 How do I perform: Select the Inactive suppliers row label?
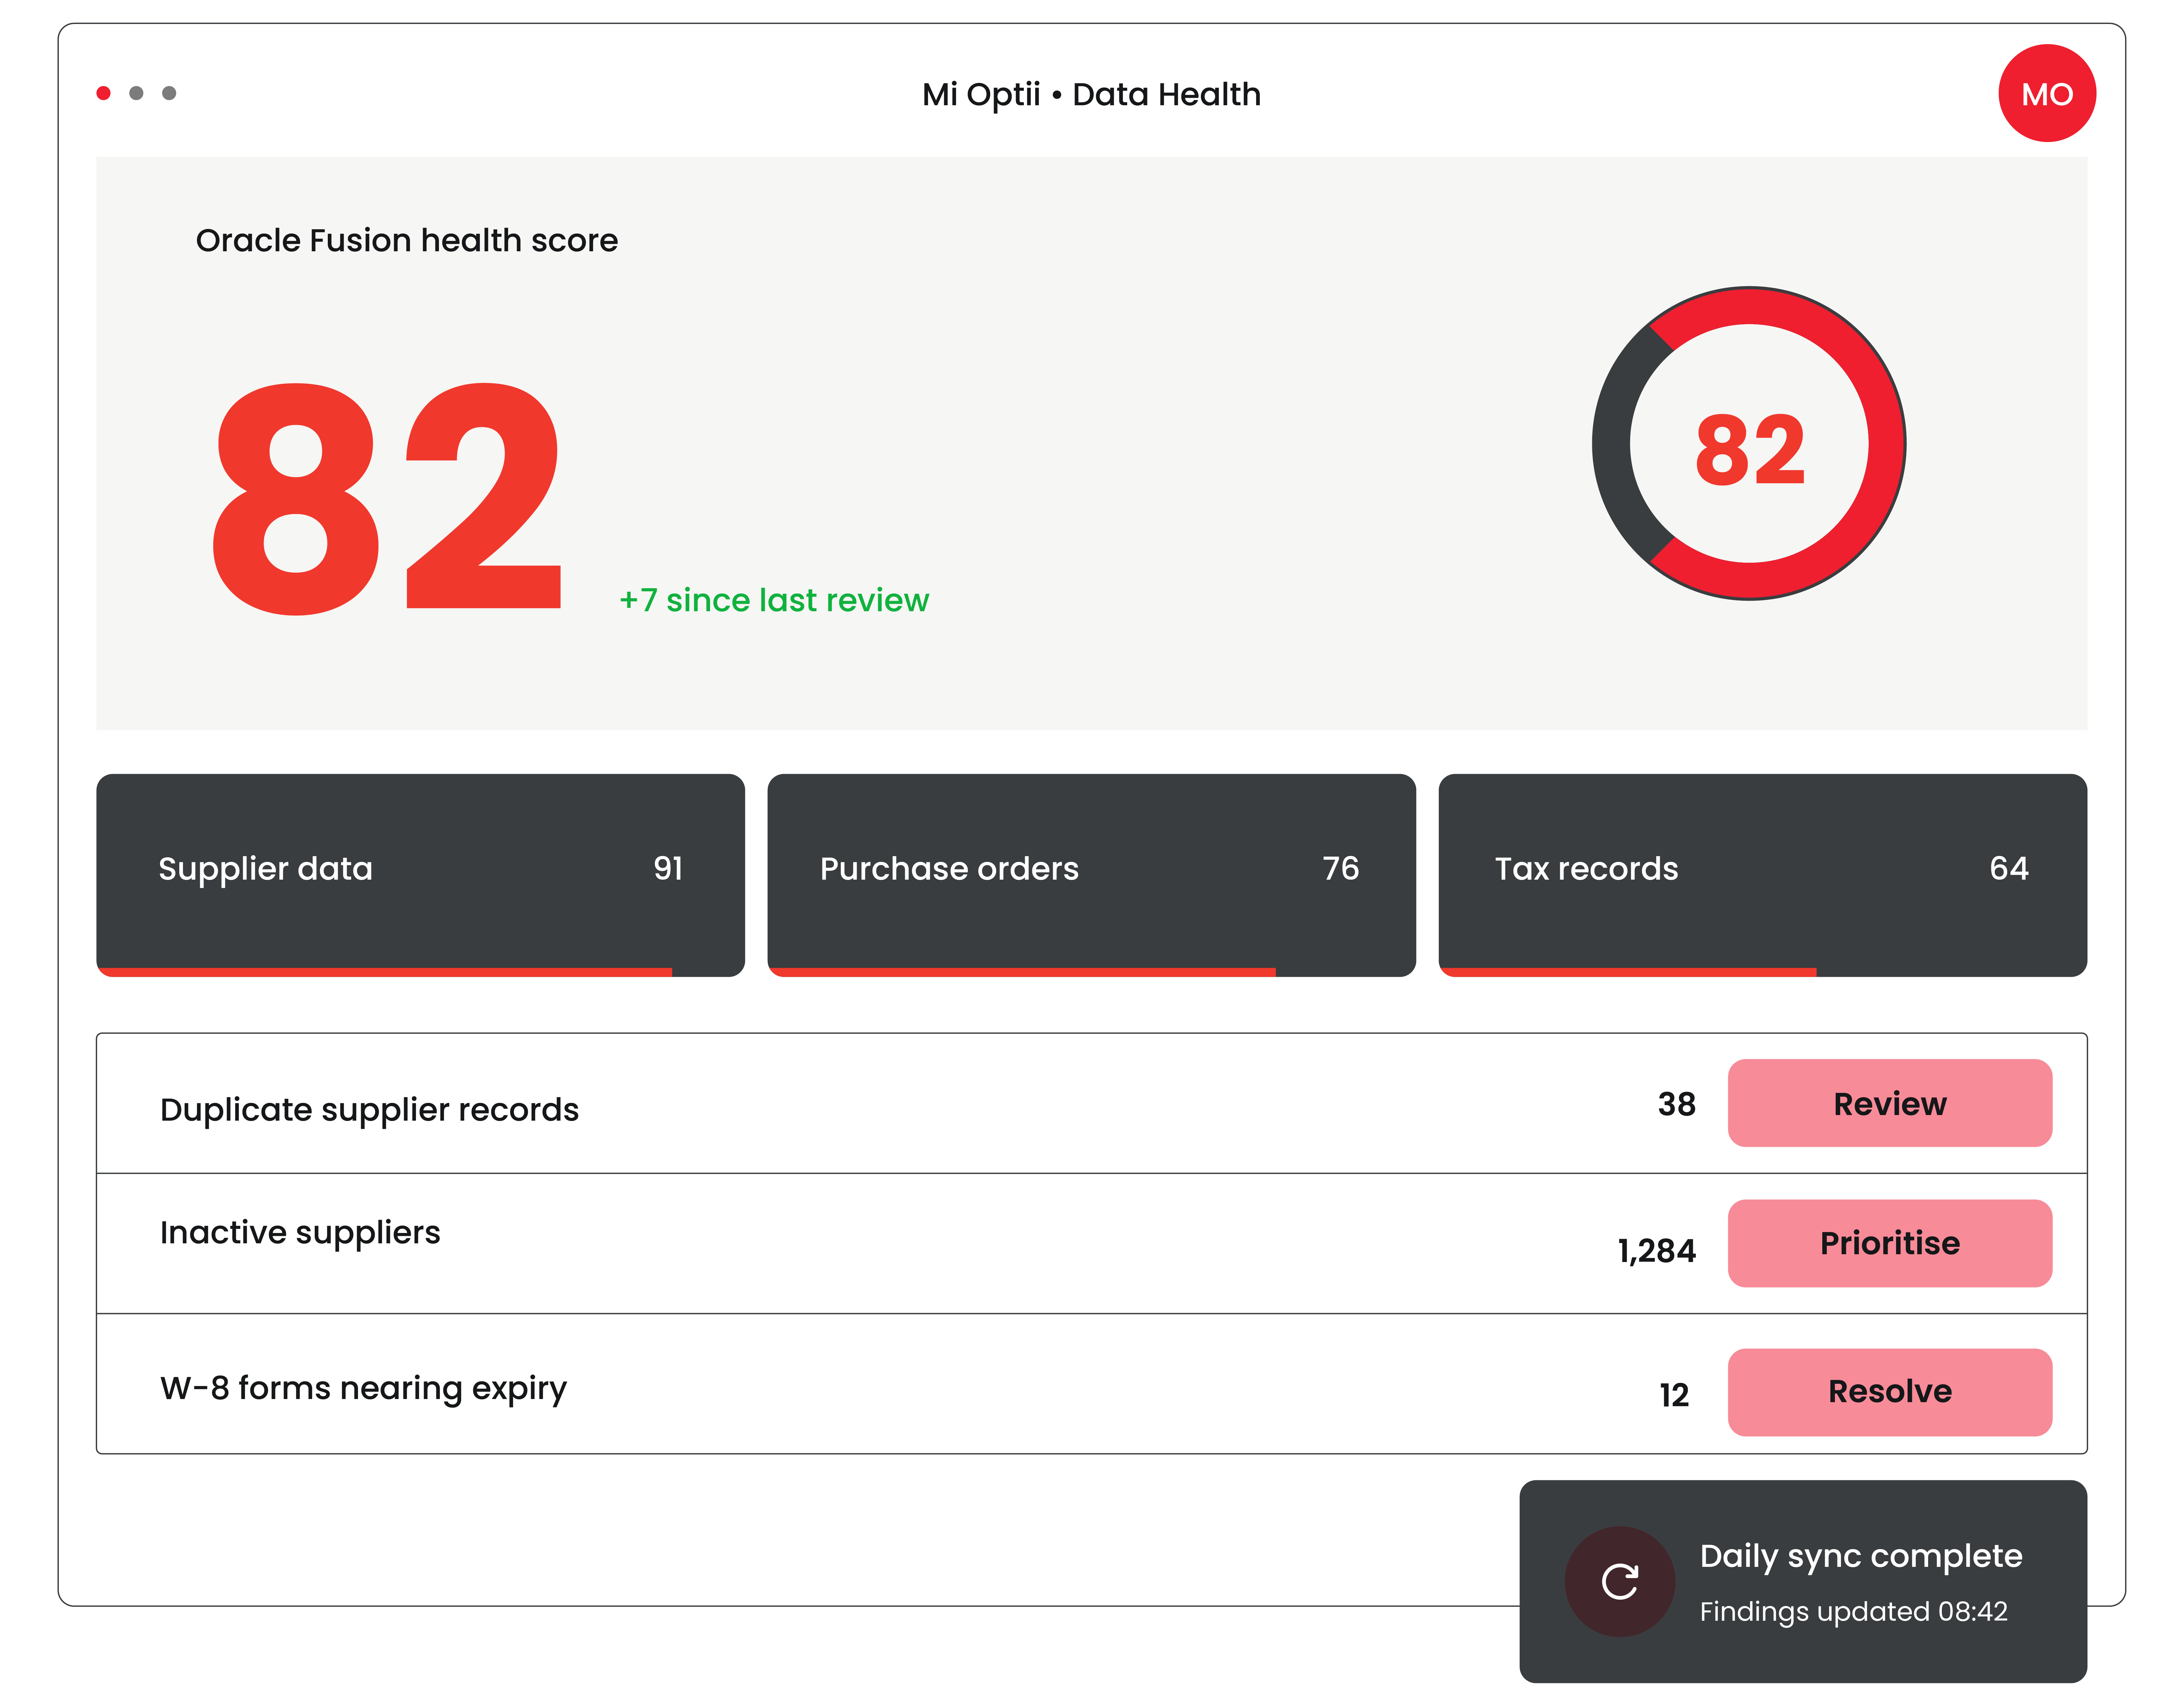point(300,1233)
